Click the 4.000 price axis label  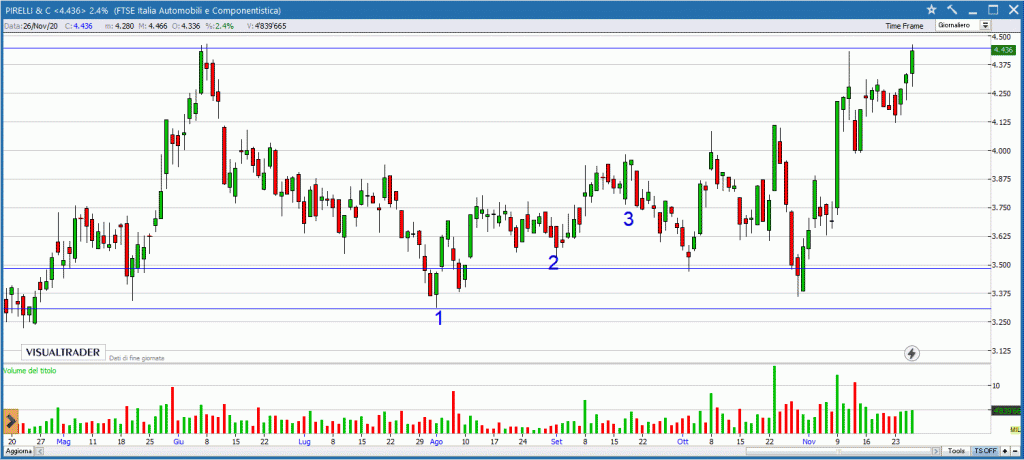(1000, 151)
